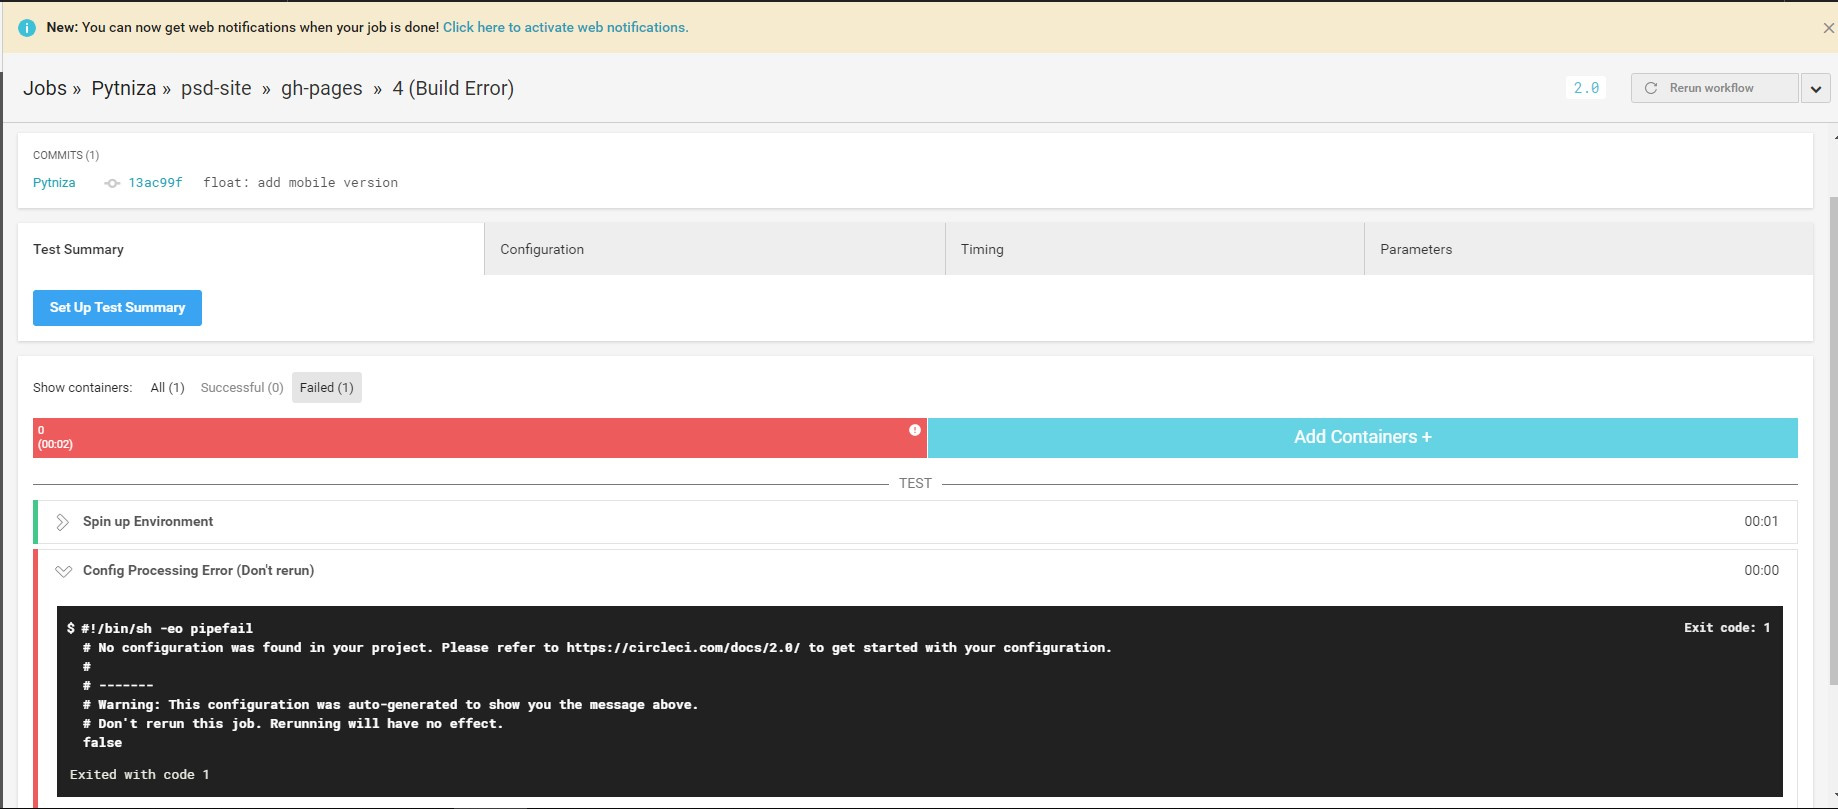Click commit message 'float: add mobile version'
This screenshot has width=1838, height=809.
point(300,183)
